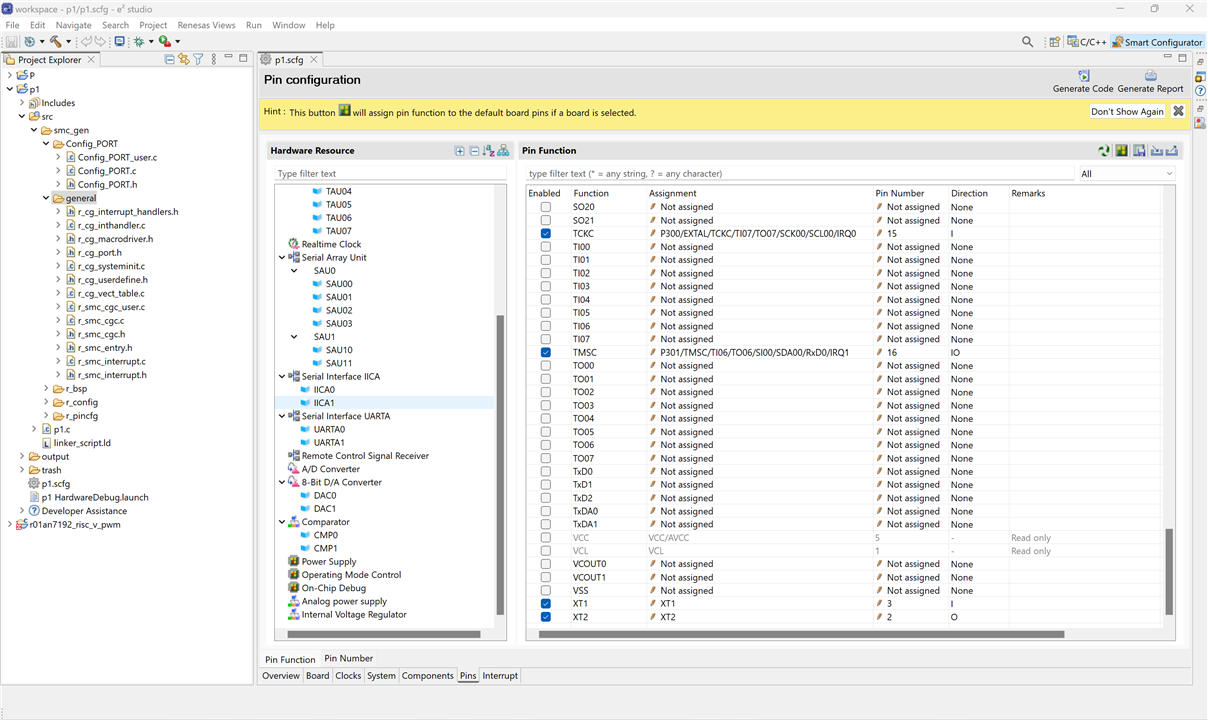Collapse all in Project Explorer
This screenshot has width=1208, height=720.
[x=169, y=59]
